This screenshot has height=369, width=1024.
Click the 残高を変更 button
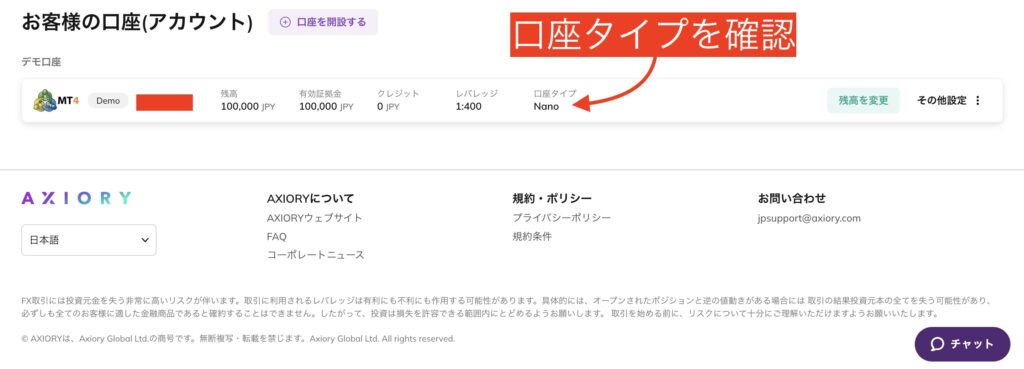pos(863,101)
